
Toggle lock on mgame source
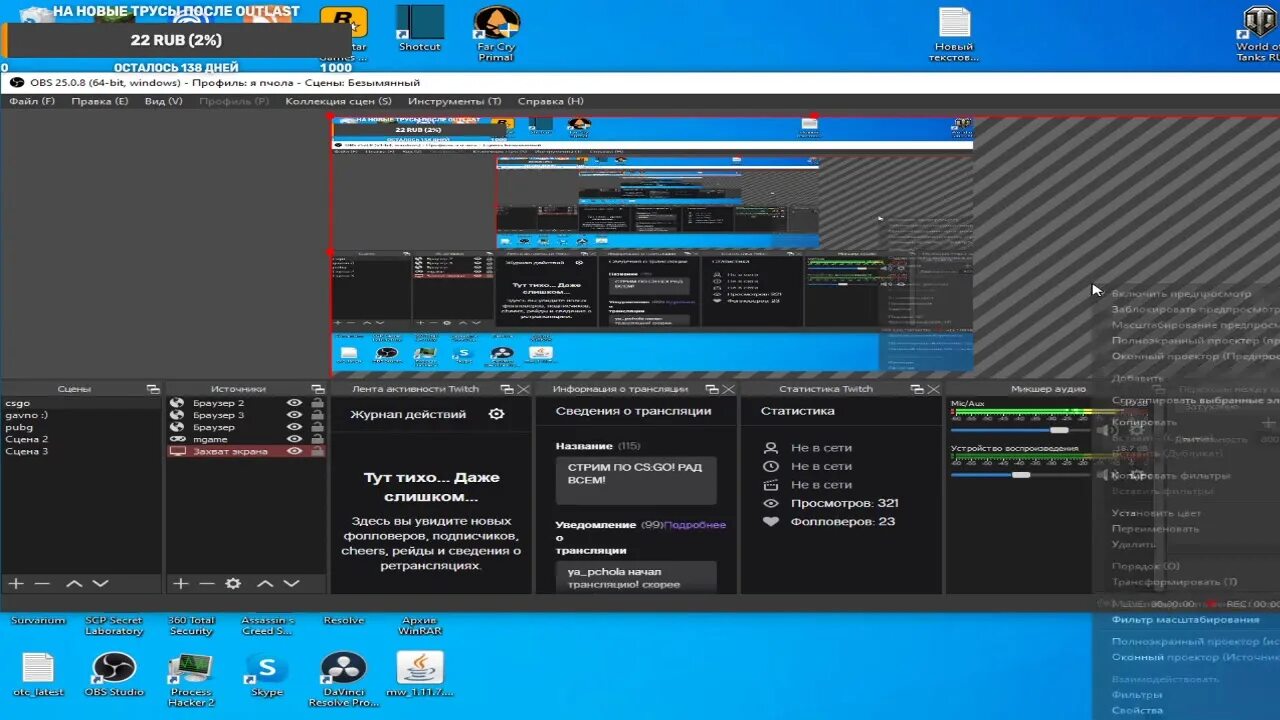point(317,439)
